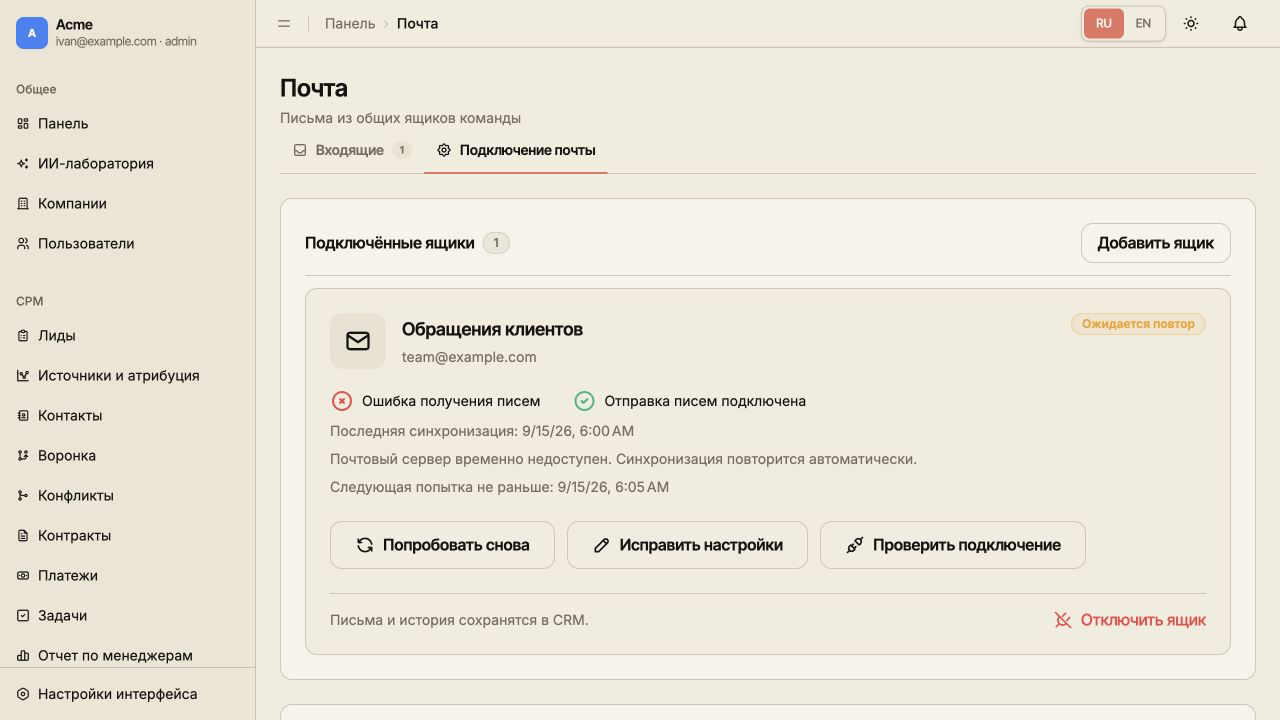
Task: Go to Компании section
Action: (x=127, y=203)
